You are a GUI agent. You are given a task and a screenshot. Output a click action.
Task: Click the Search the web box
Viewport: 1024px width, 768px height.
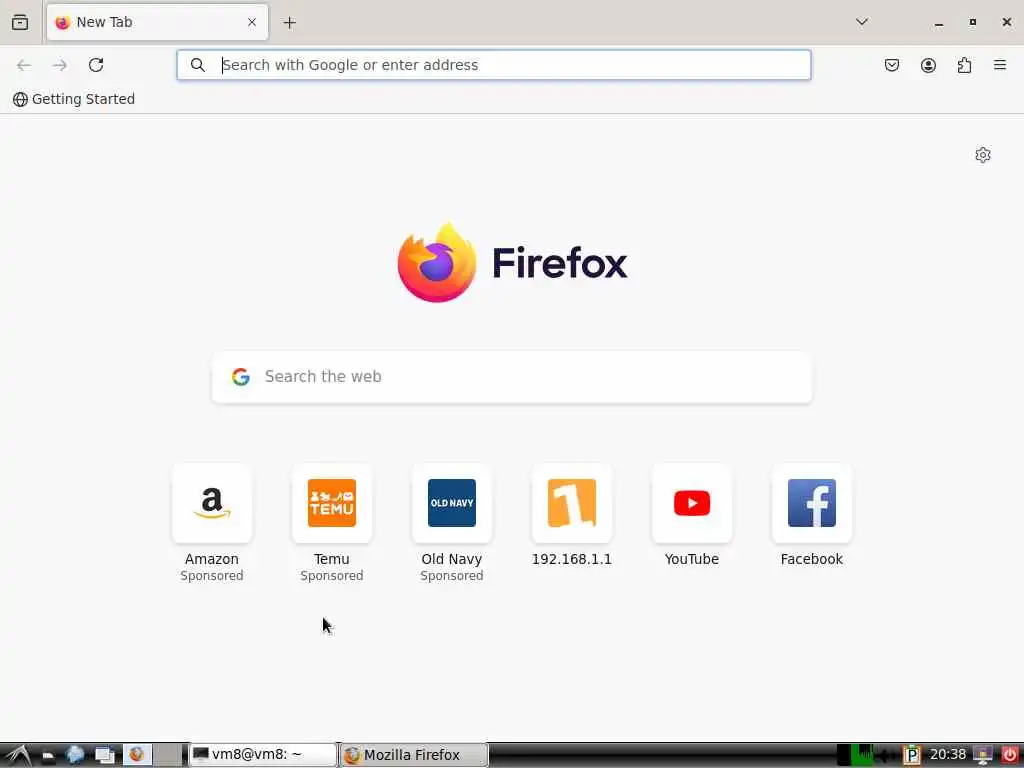coord(512,377)
